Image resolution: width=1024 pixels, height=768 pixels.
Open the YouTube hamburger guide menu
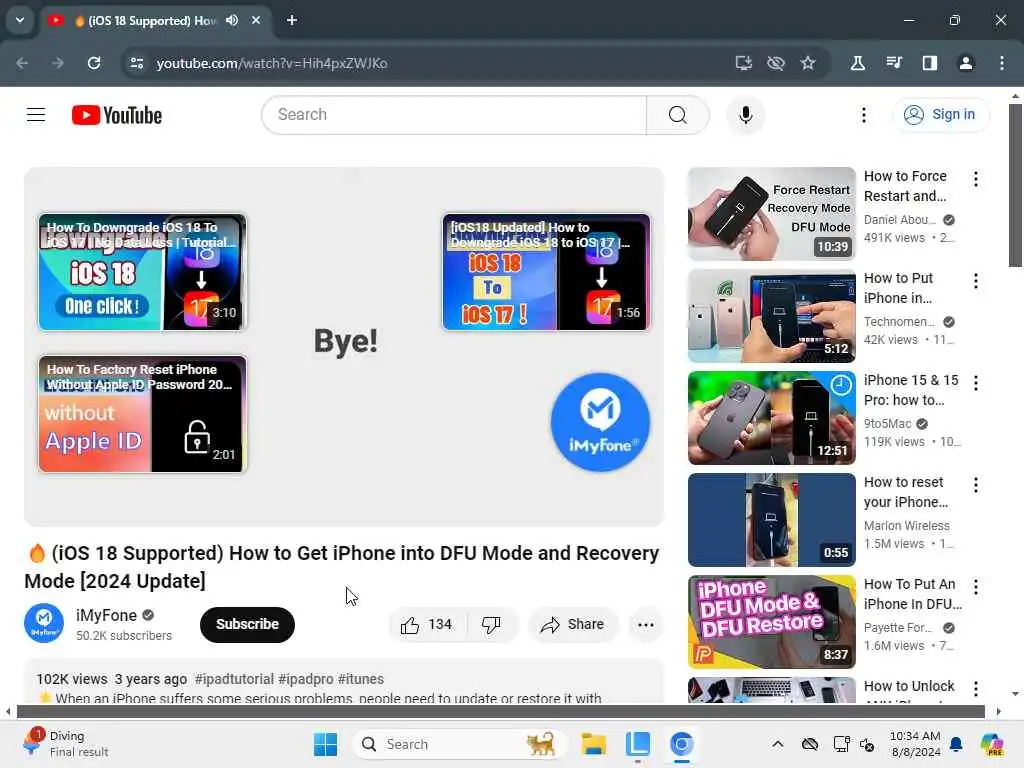click(36, 115)
